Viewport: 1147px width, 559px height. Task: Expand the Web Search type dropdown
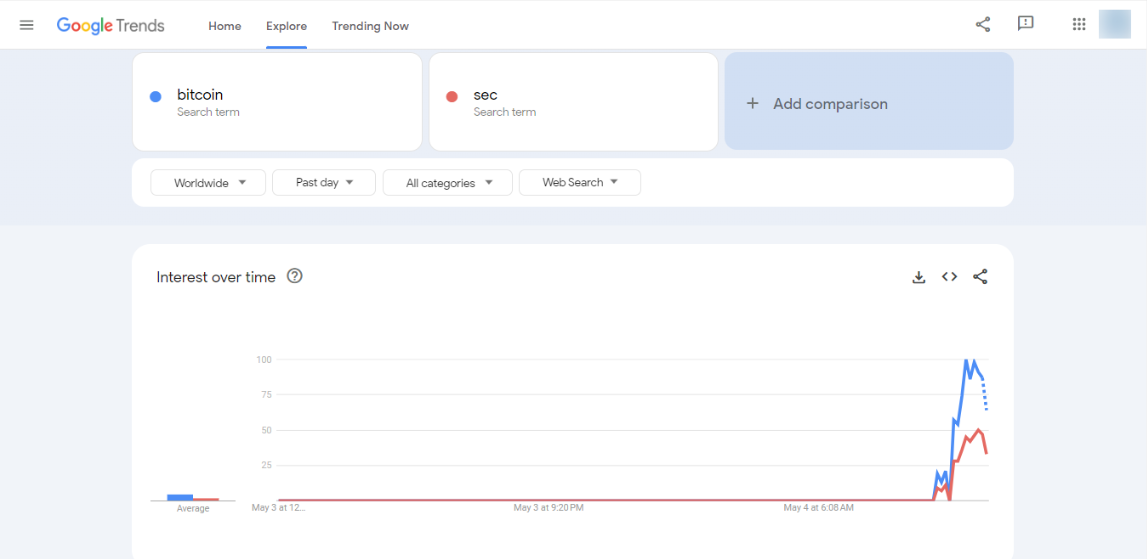coord(579,183)
